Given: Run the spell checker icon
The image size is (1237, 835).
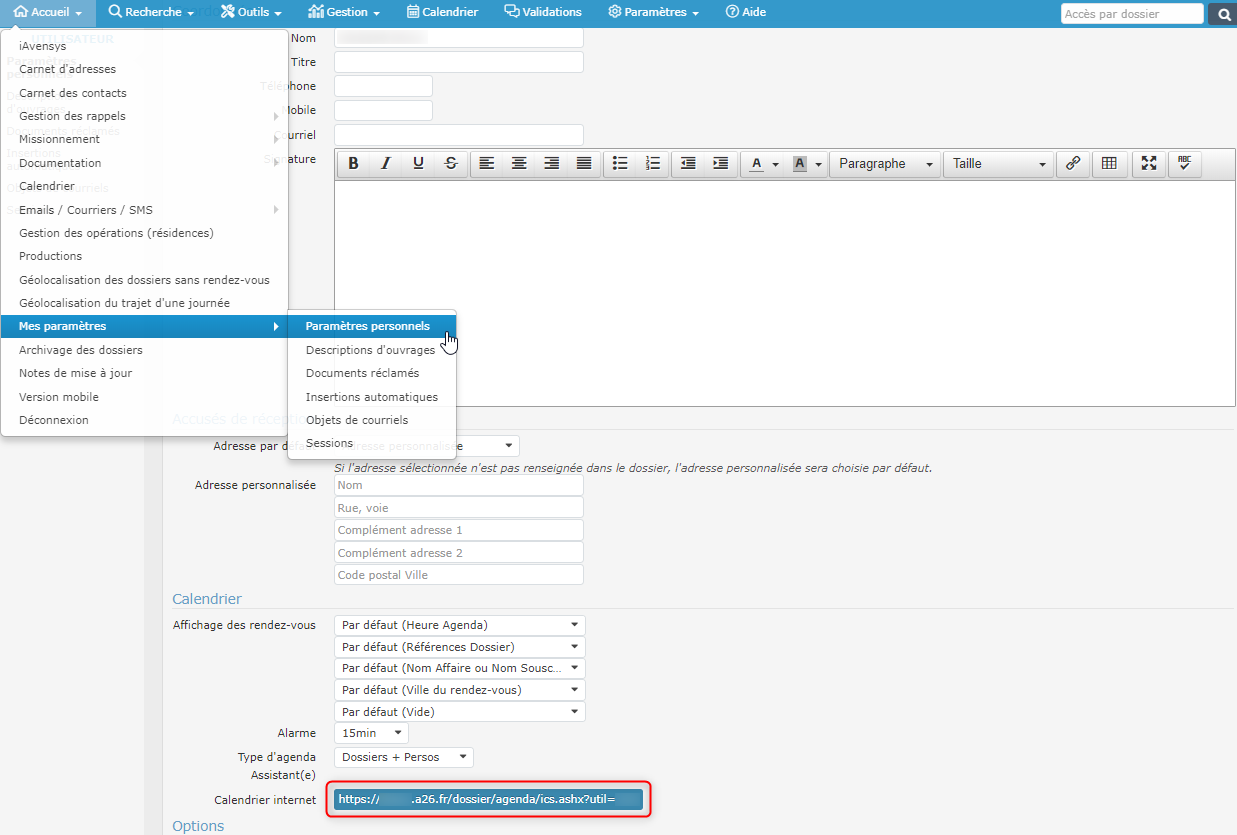Looking at the screenshot, I should tap(1184, 164).
